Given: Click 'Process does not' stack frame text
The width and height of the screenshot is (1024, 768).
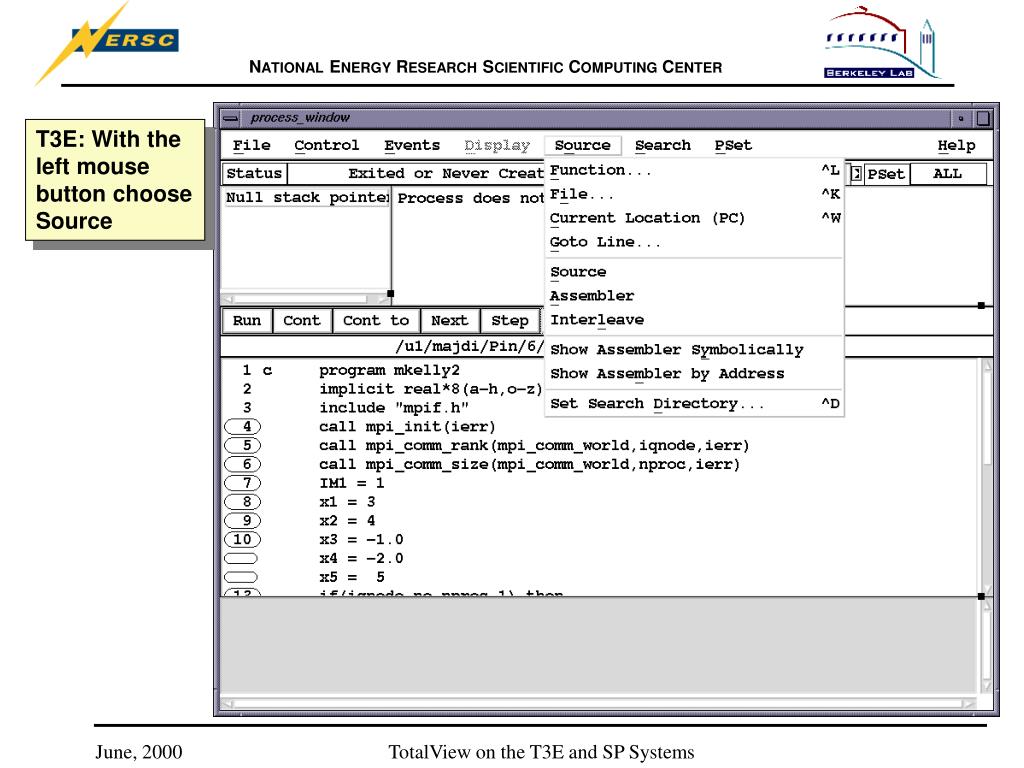Looking at the screenshot, I should (470, 199).
